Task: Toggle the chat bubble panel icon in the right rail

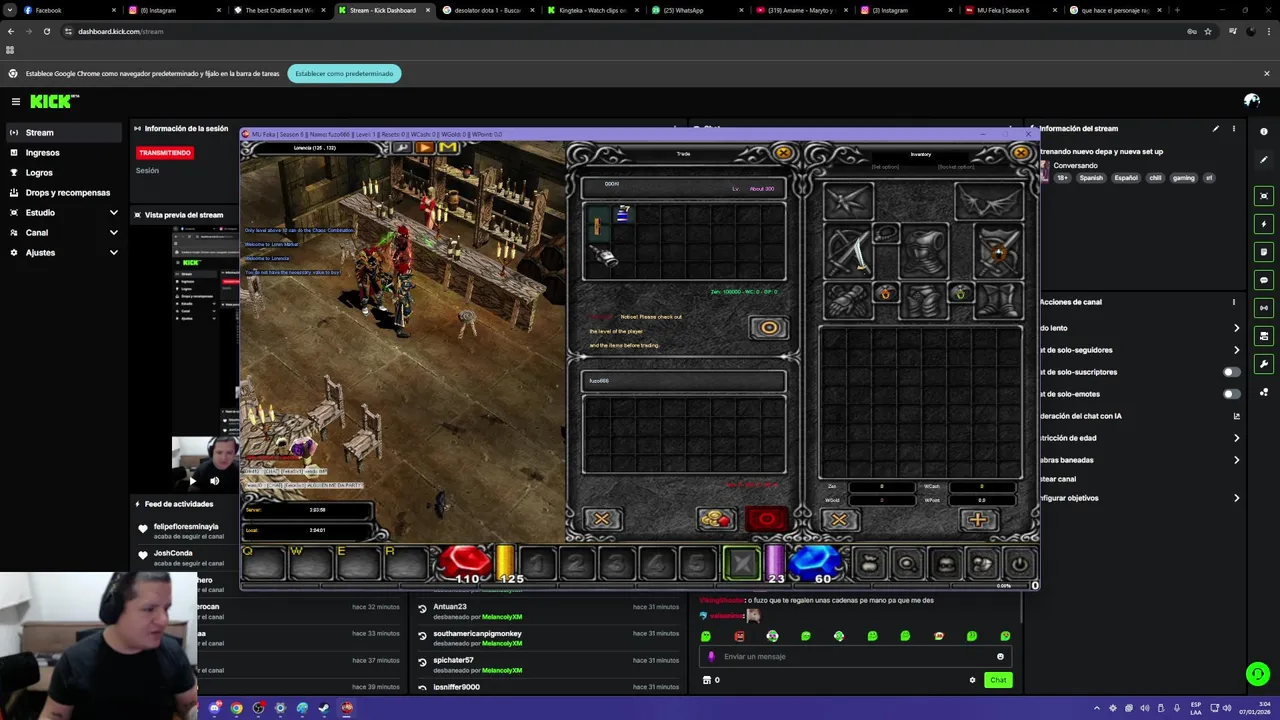Action: [1264, 280]
